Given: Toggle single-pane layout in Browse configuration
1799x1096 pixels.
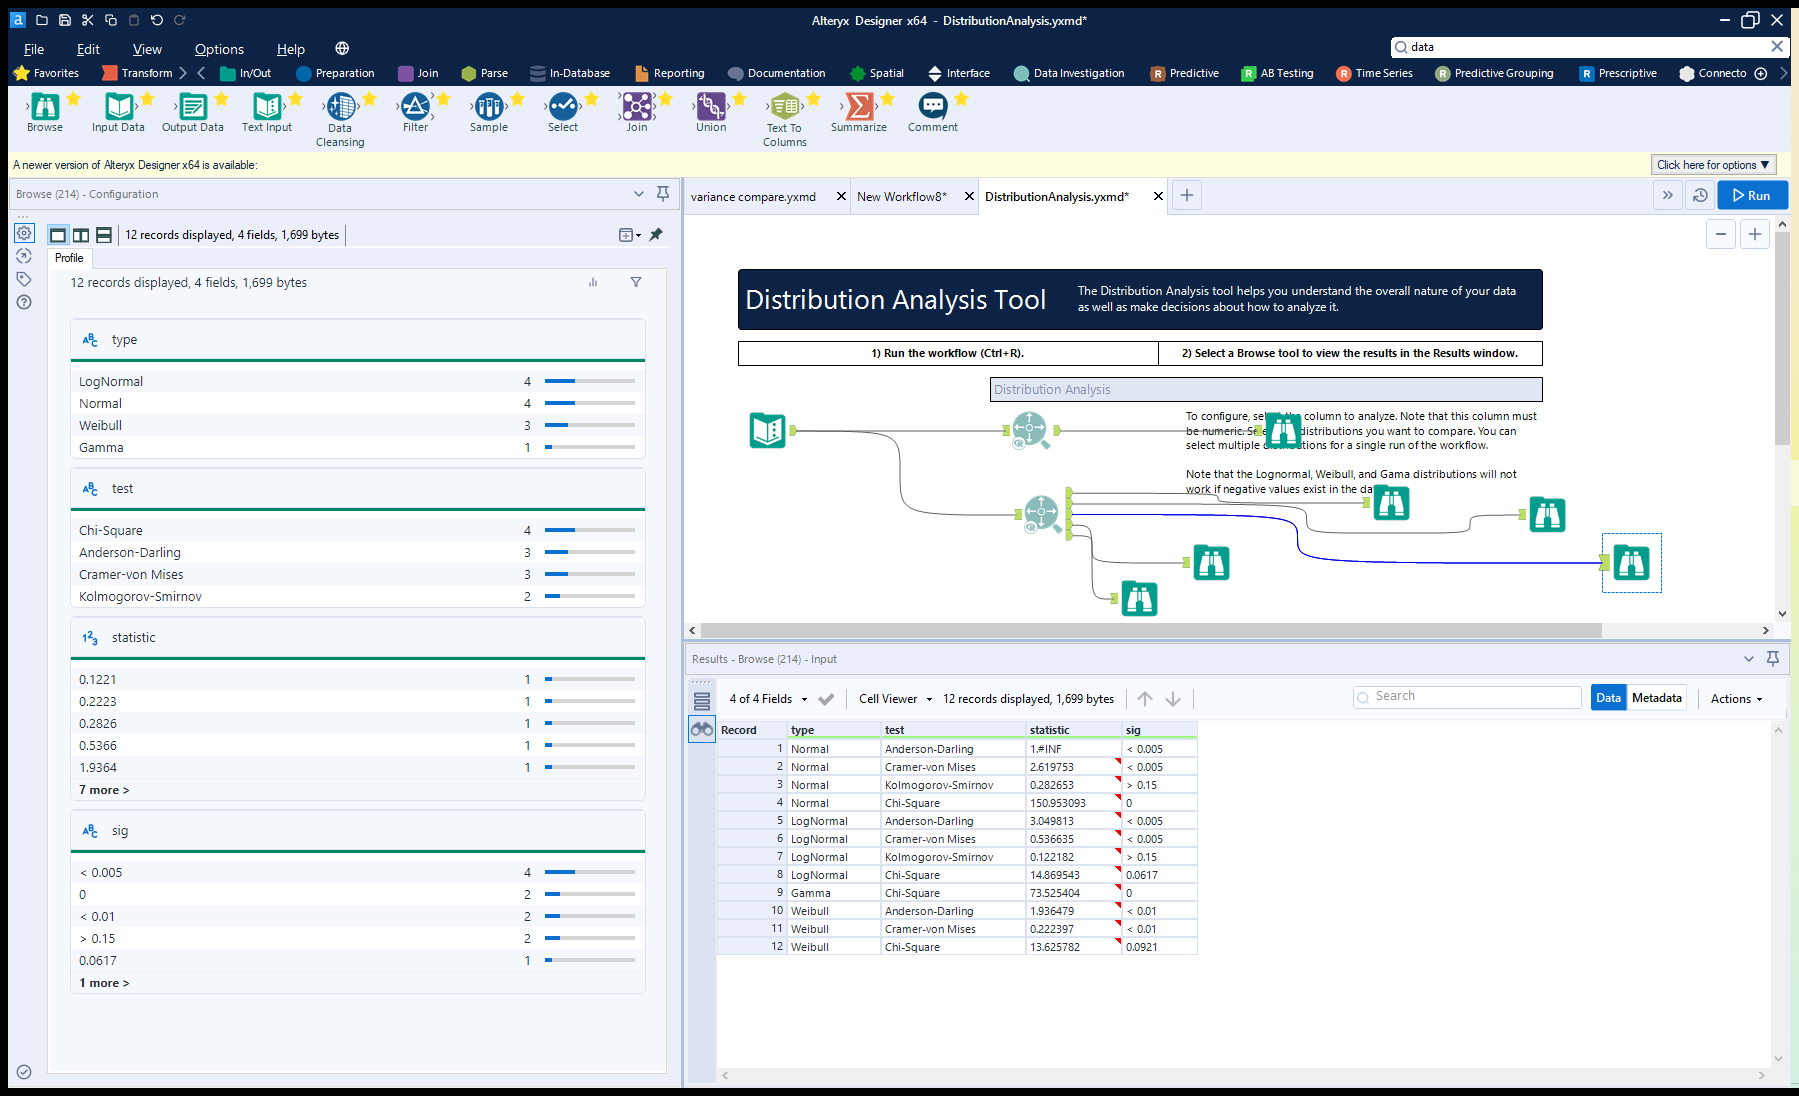Looking at the screenshot, I should [x=58, y=234].
